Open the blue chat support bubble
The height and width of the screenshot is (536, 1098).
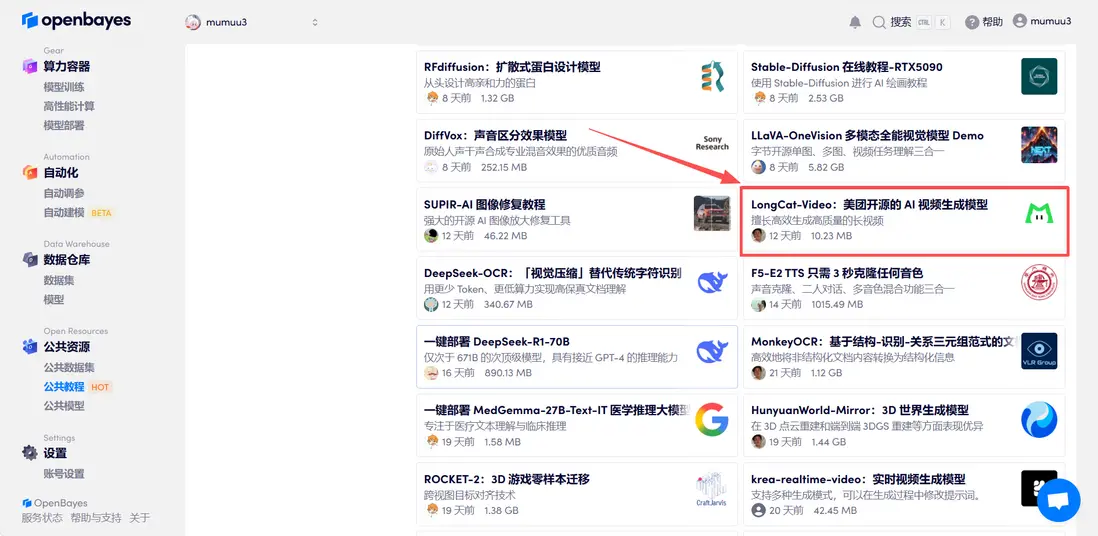pyautogui.click(x=1058, y=500)
